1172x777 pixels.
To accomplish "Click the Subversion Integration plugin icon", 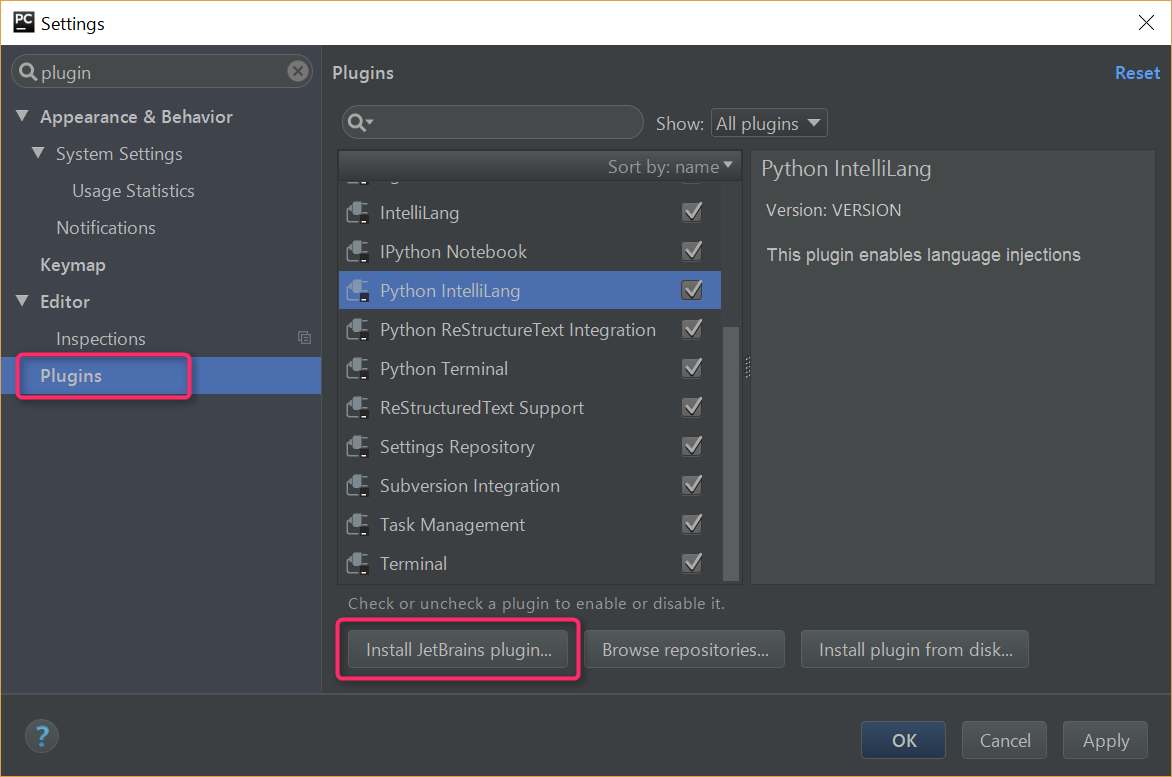I will 357,486.
